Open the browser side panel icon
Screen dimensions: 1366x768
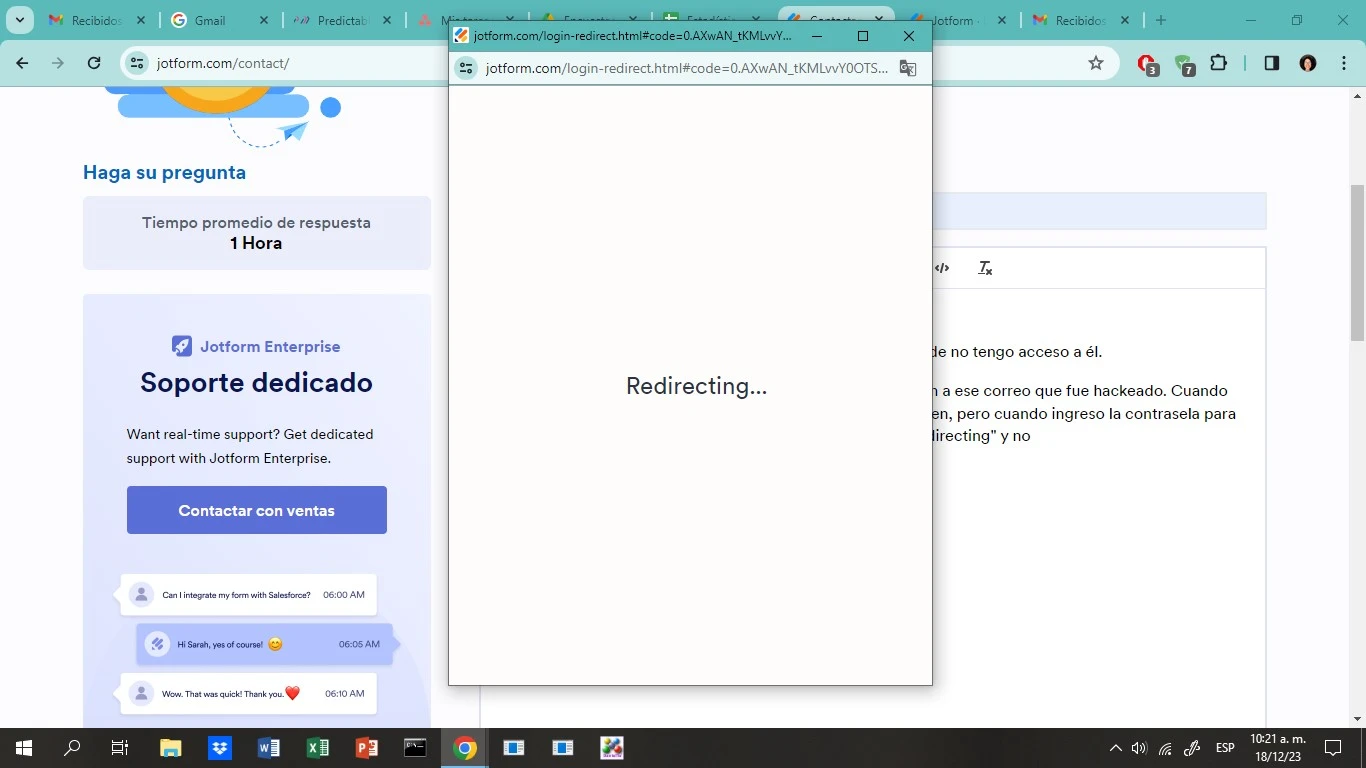pos(1271,62)
